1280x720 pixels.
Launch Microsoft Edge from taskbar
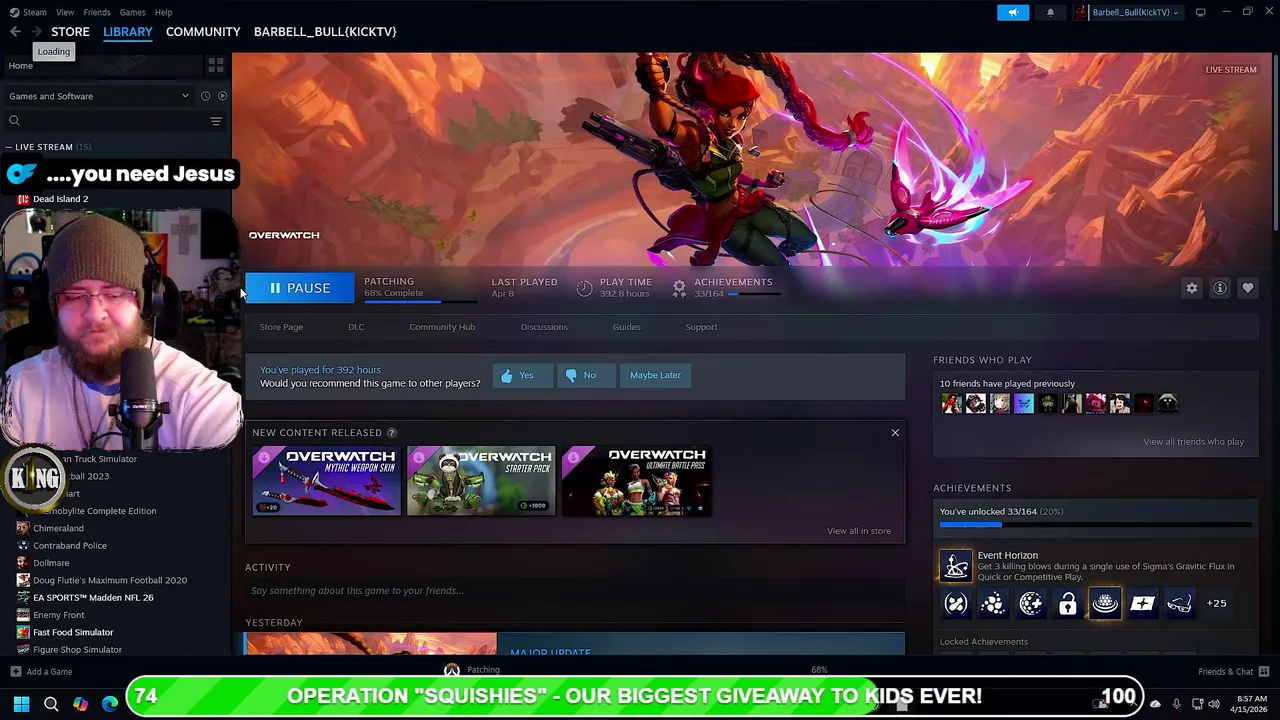tap(110, 703)
